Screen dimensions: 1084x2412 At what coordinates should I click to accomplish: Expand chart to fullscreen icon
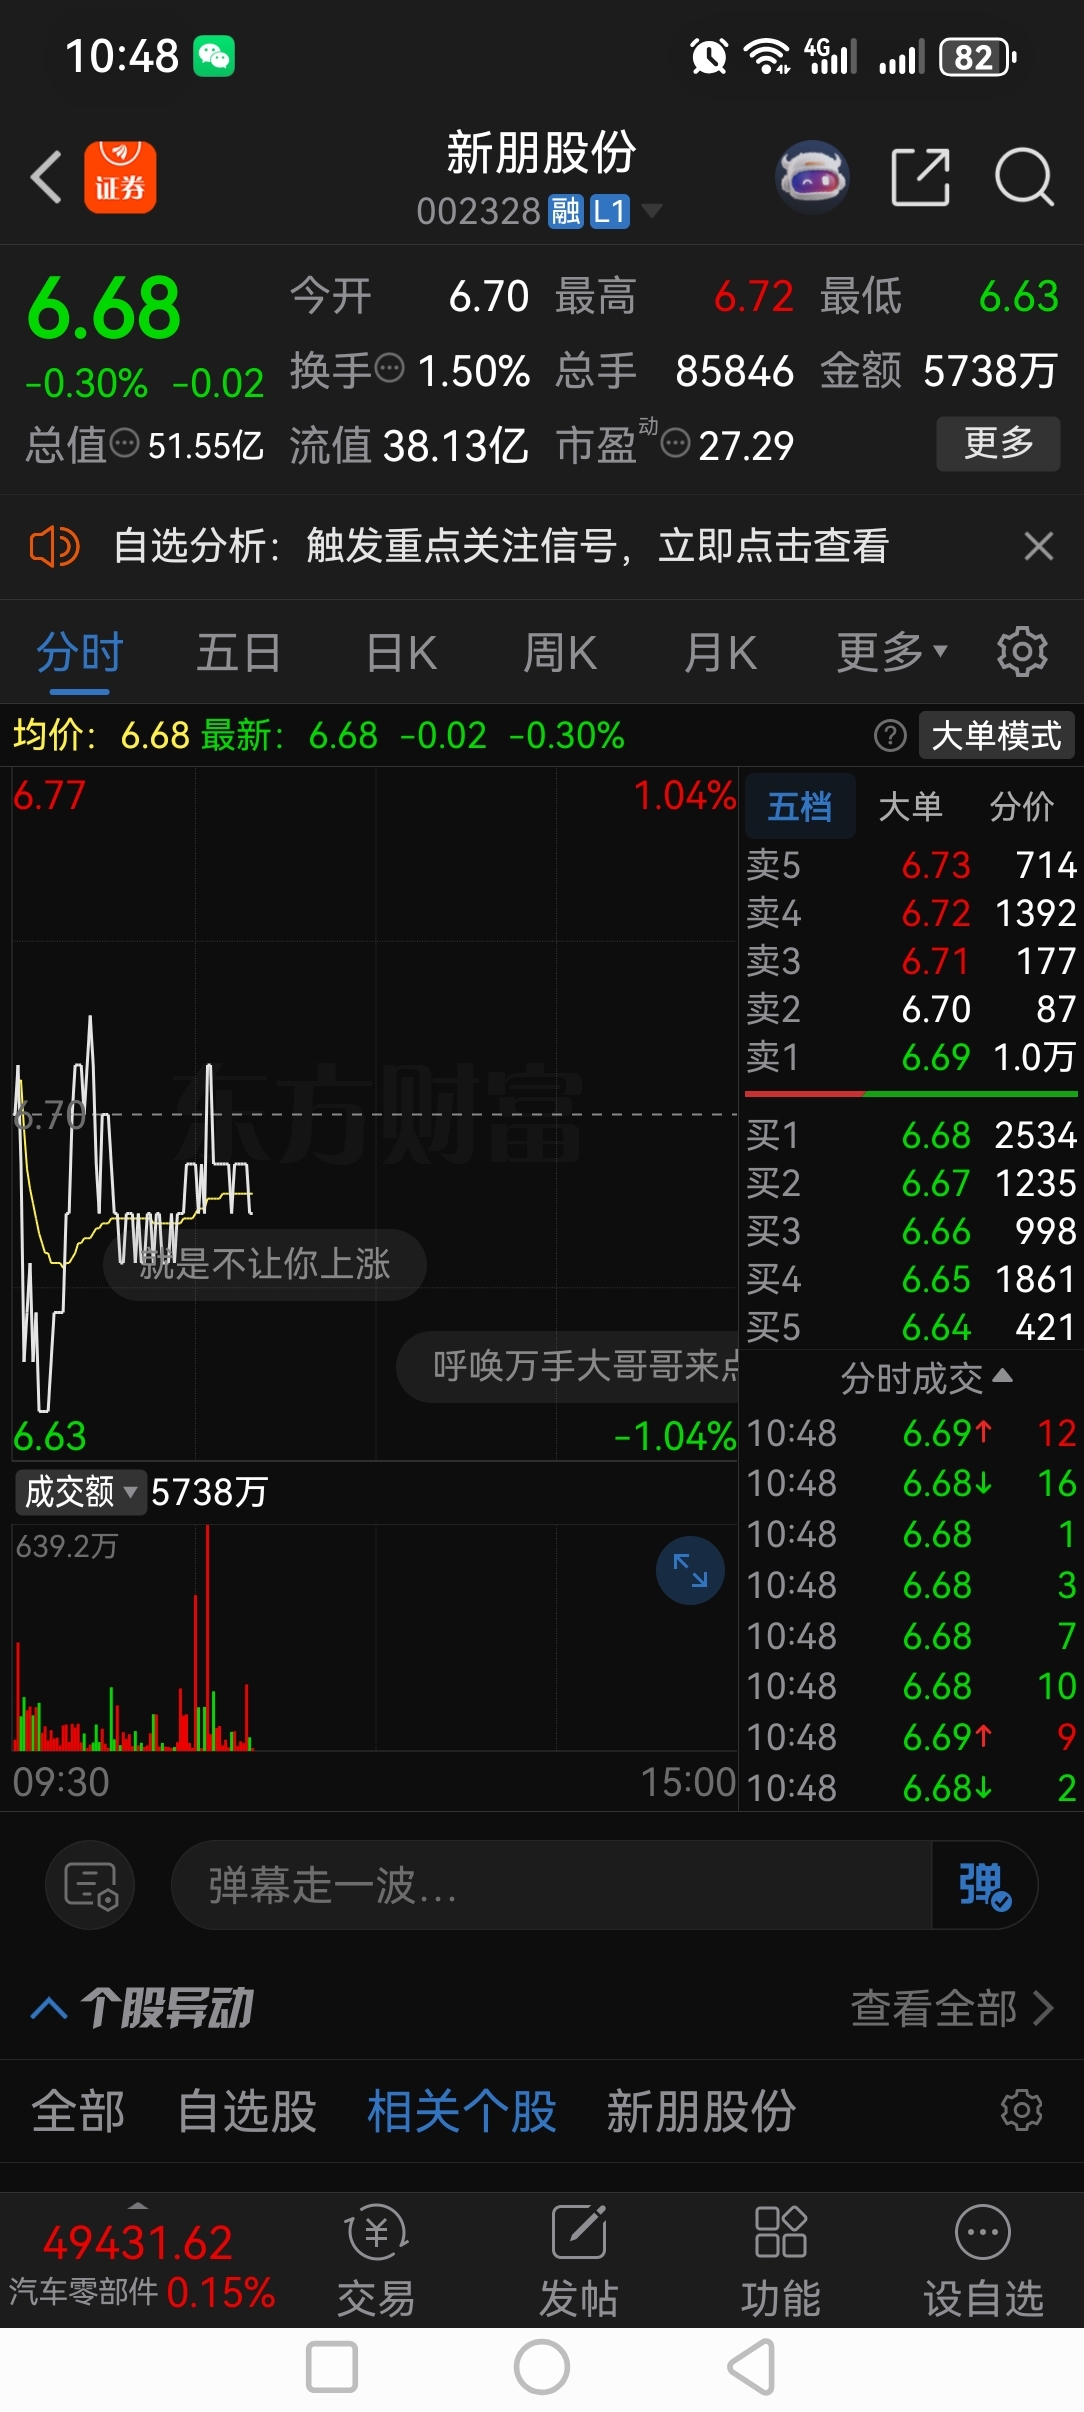coord(690,1570)
